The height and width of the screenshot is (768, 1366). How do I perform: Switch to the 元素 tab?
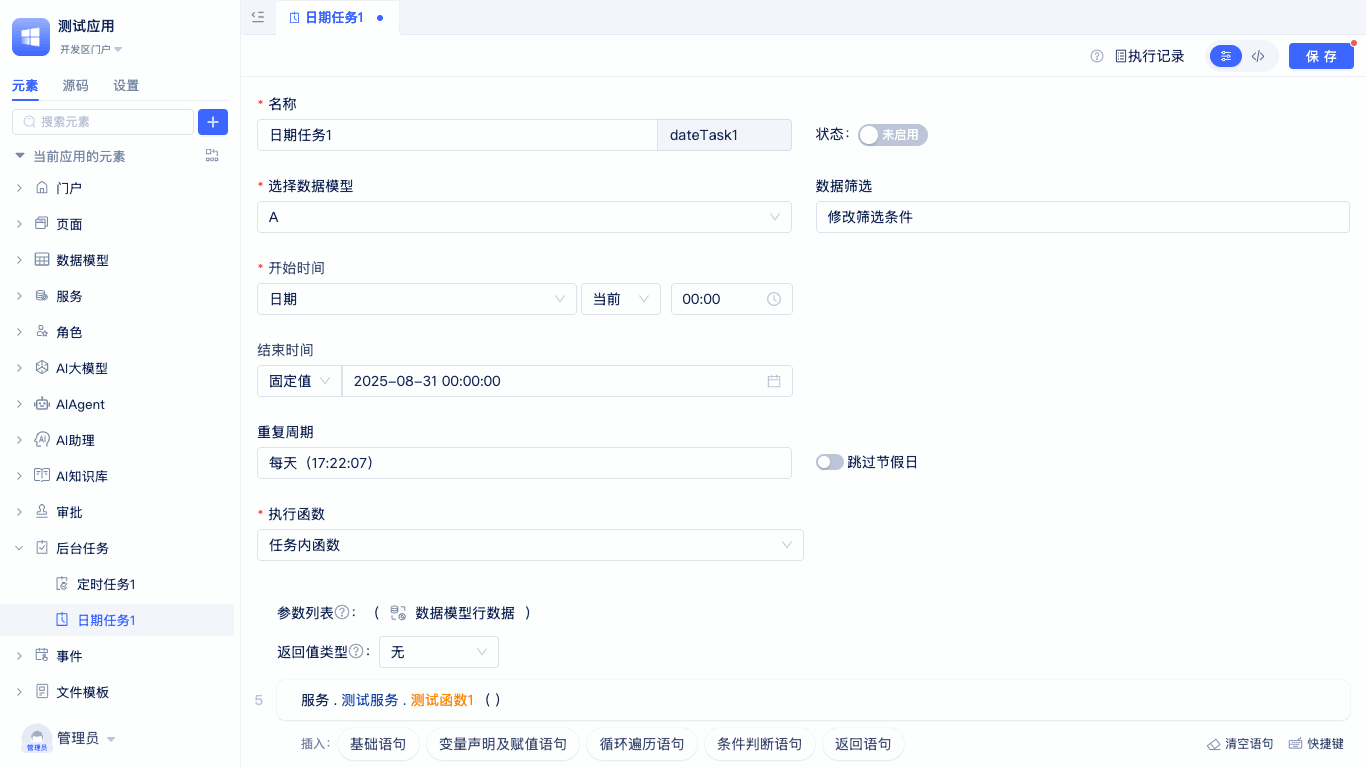(x=25, y=86)
